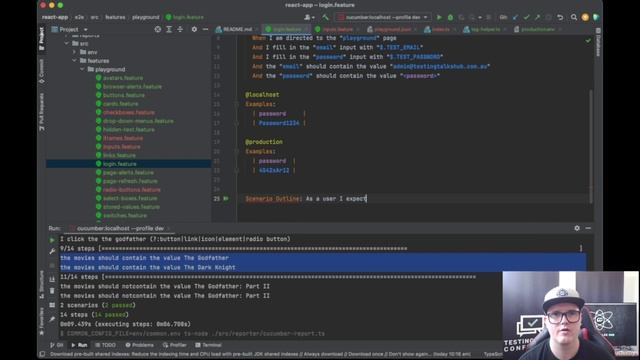Open the Git tab in bottom bar
Image resolution: width=640 pixels, height=360 pixels.
57,345
